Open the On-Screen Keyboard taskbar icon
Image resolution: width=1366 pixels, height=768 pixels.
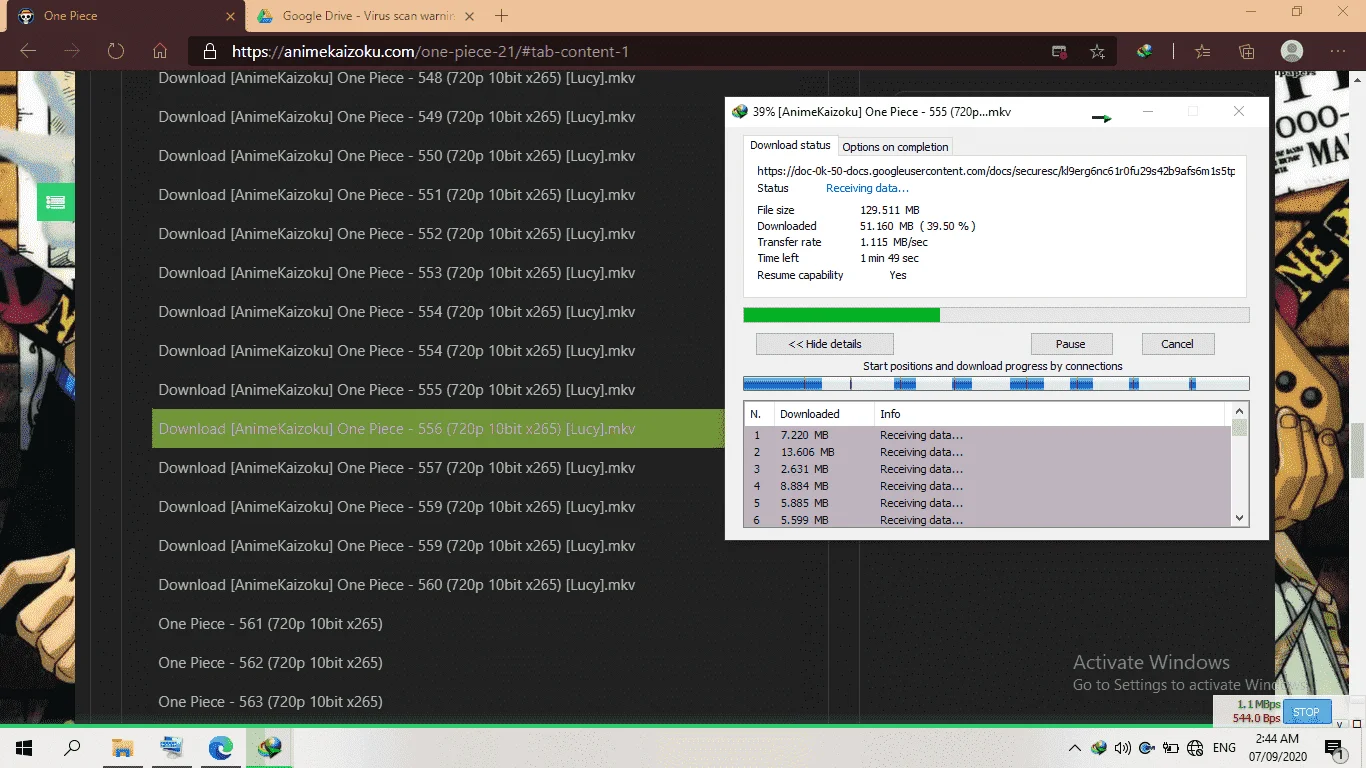pyautogui.click(x=171, y=747)
